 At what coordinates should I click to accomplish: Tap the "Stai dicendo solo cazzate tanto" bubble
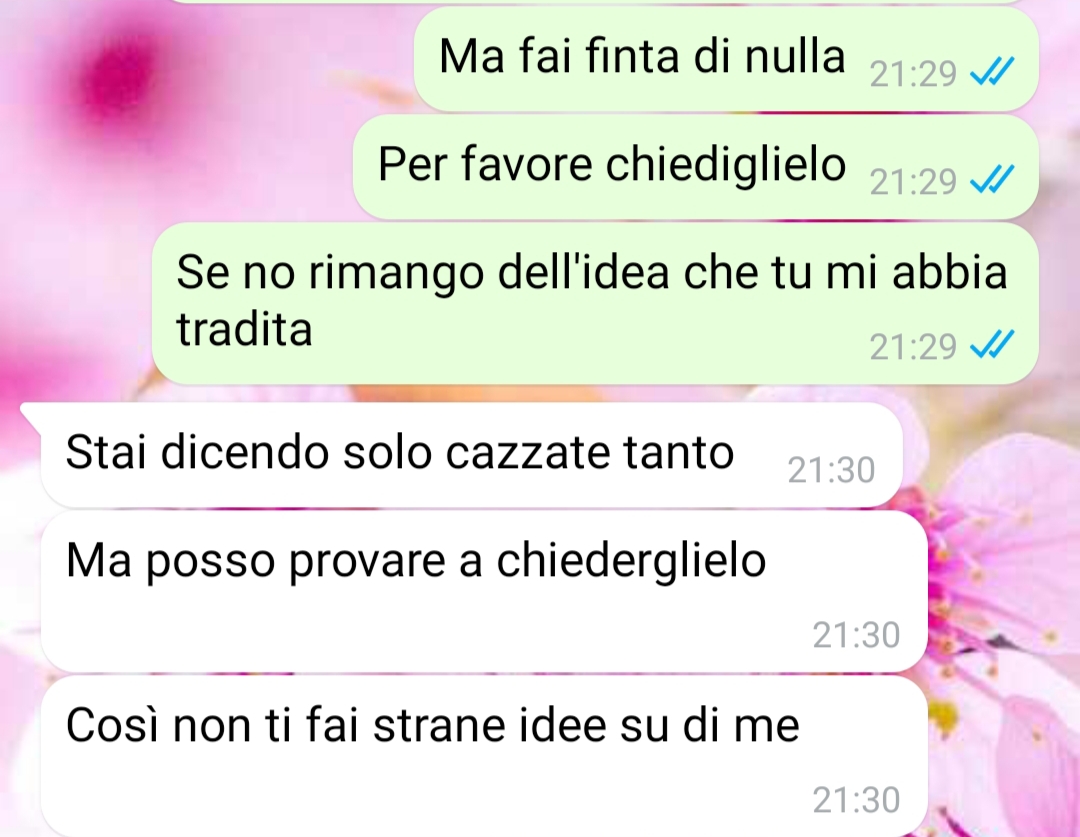tap(471, 454)
